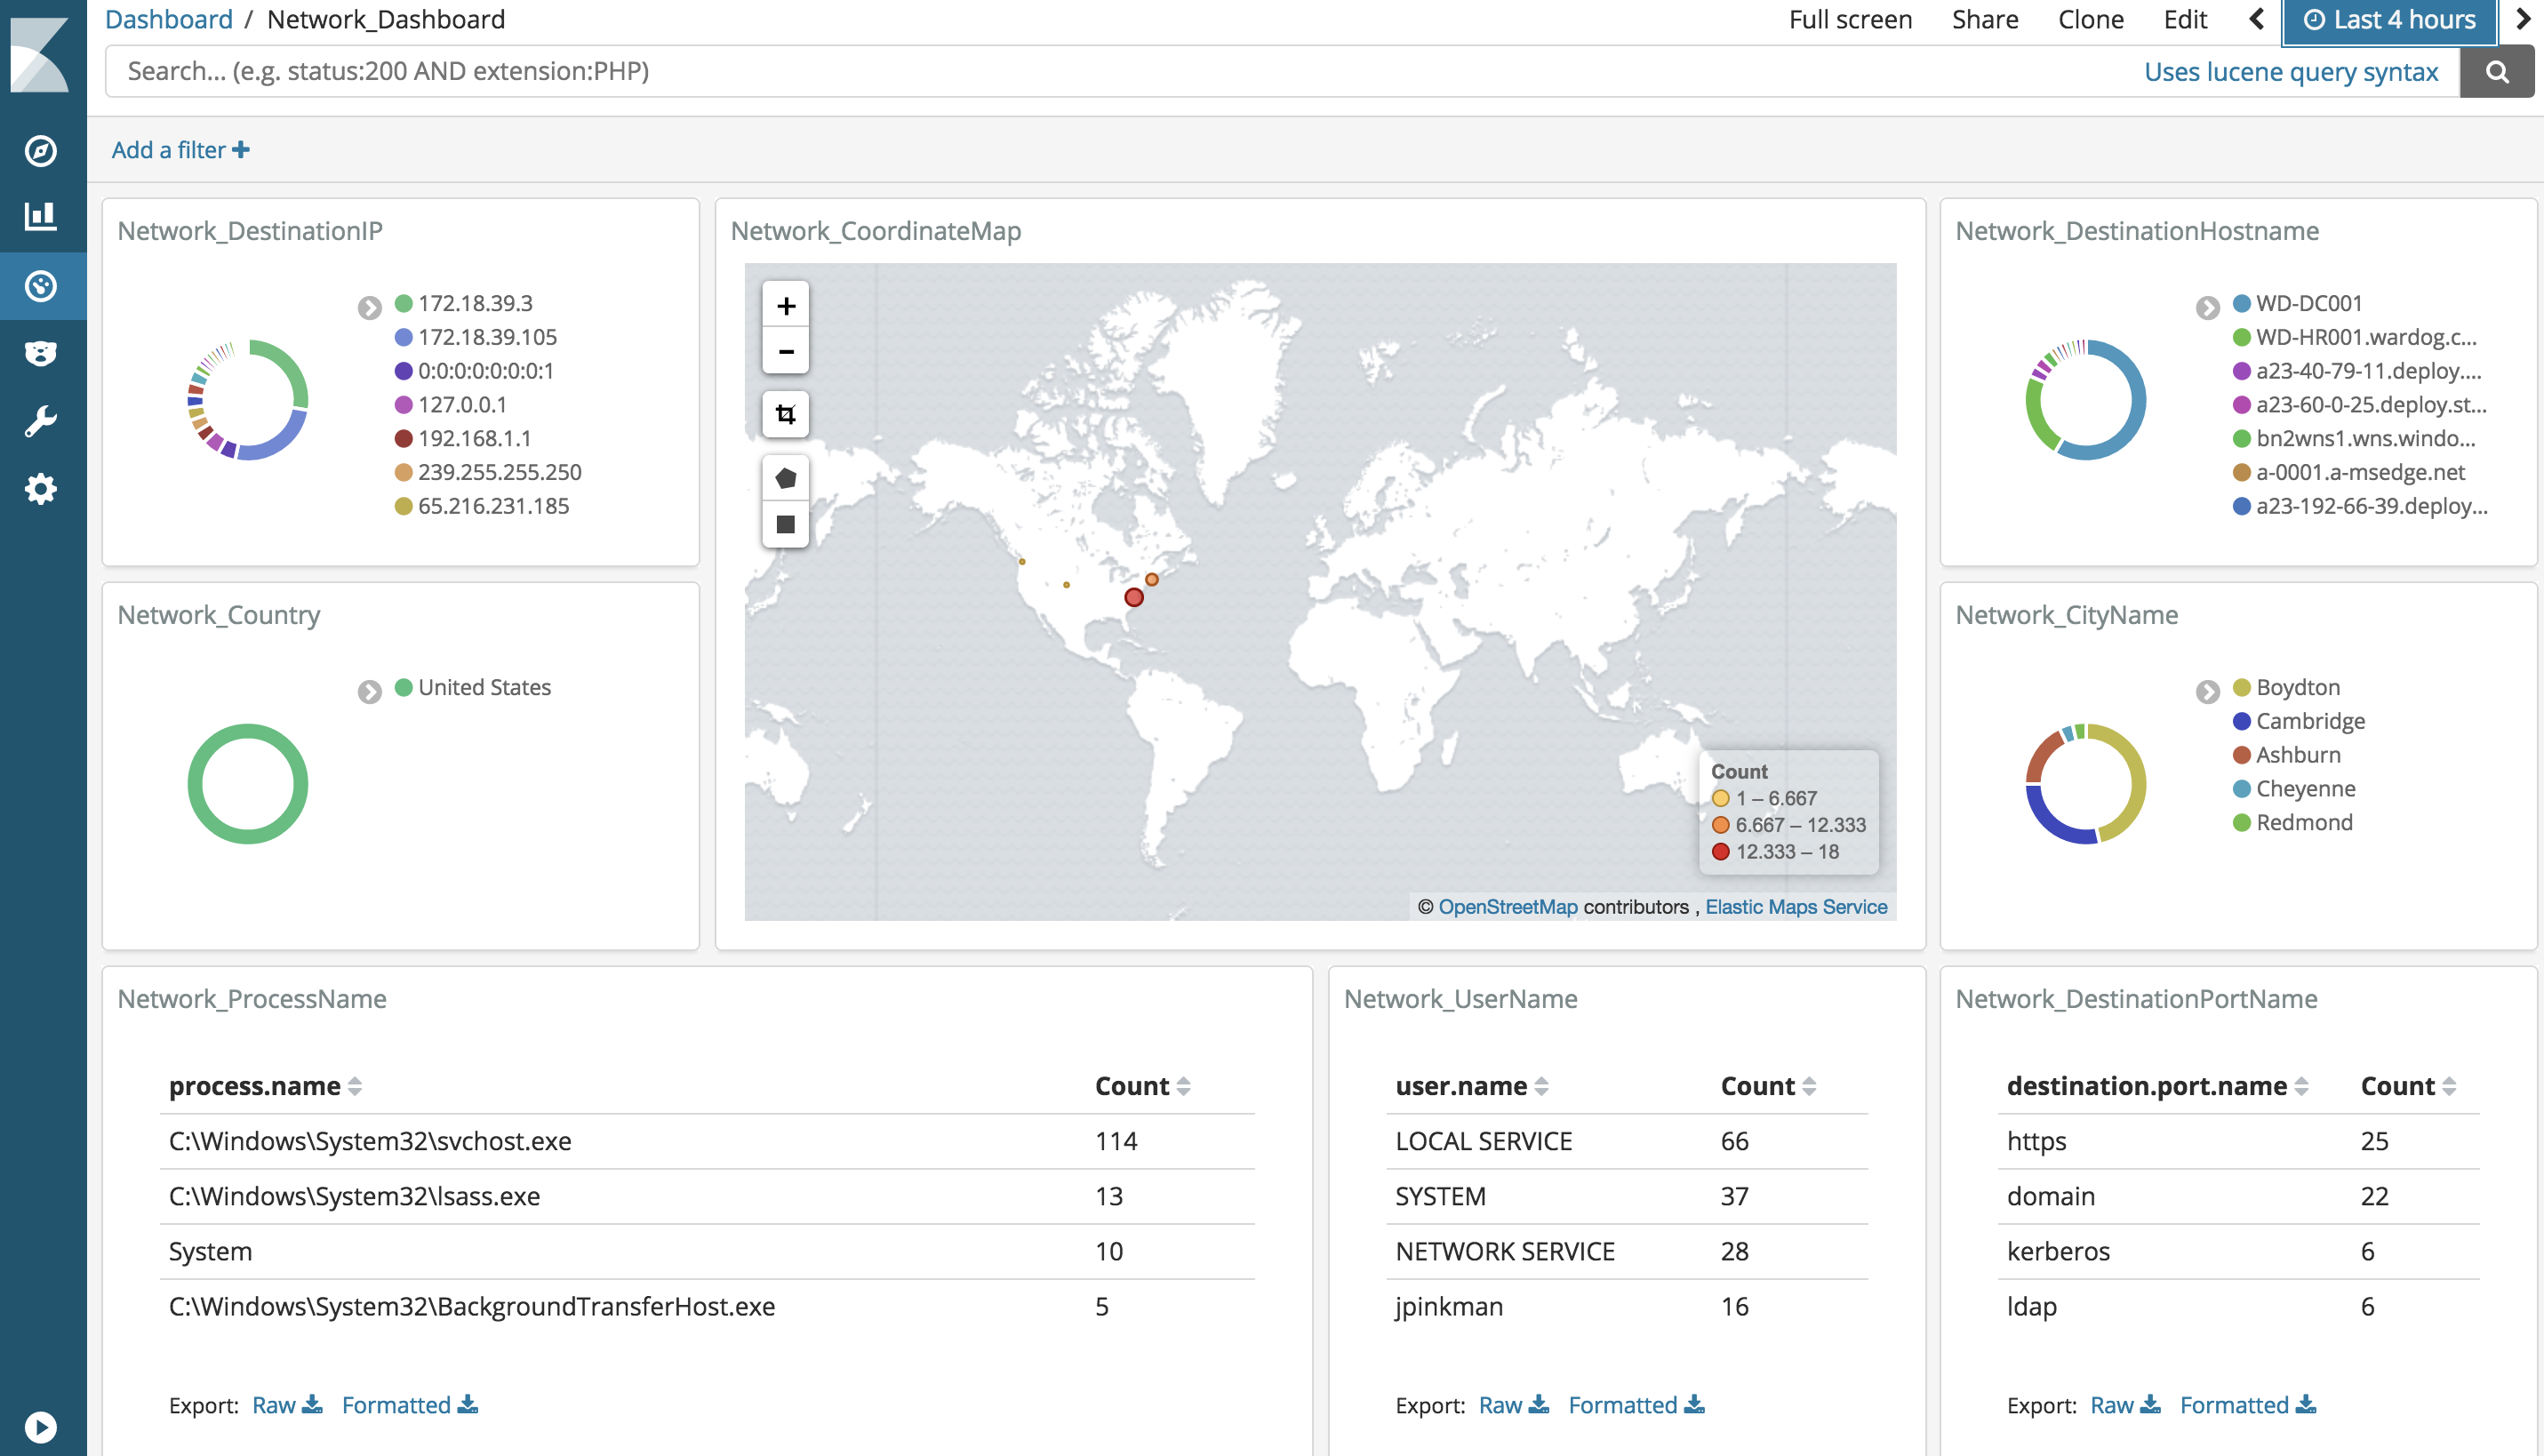Select the draw rectangle map tool
The image size is (2544, 1456).
pyautogui.click(x=786, y=524)
